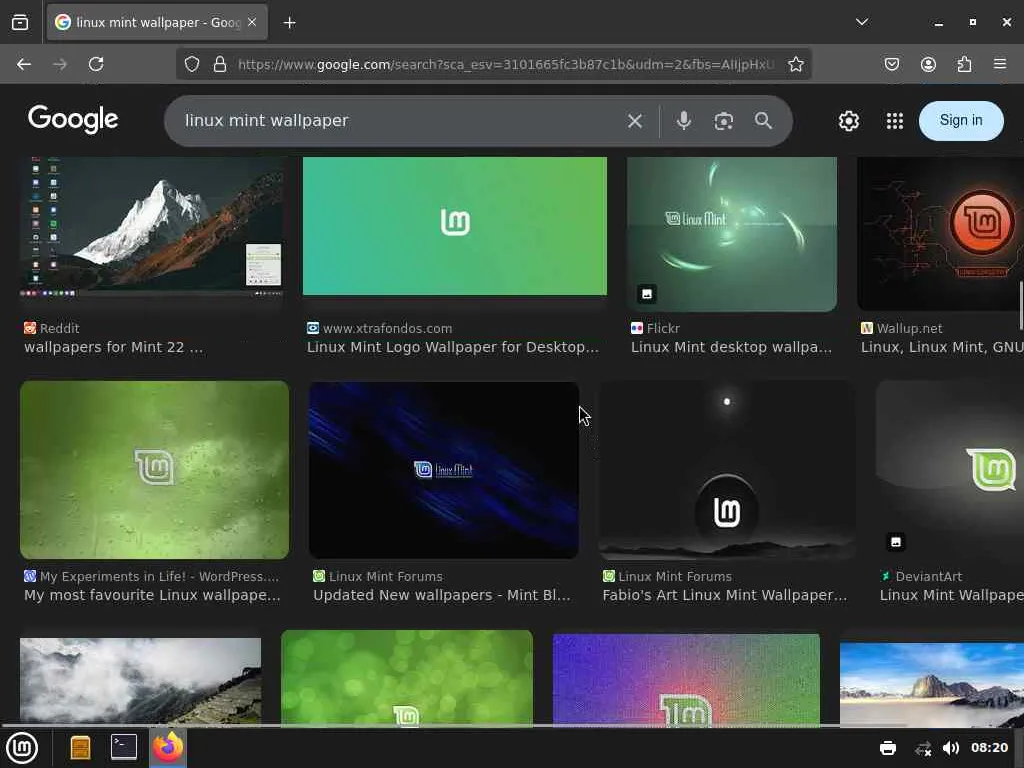
Task: Click the licensable badge on Flickr image
Action: coord(647,294)
